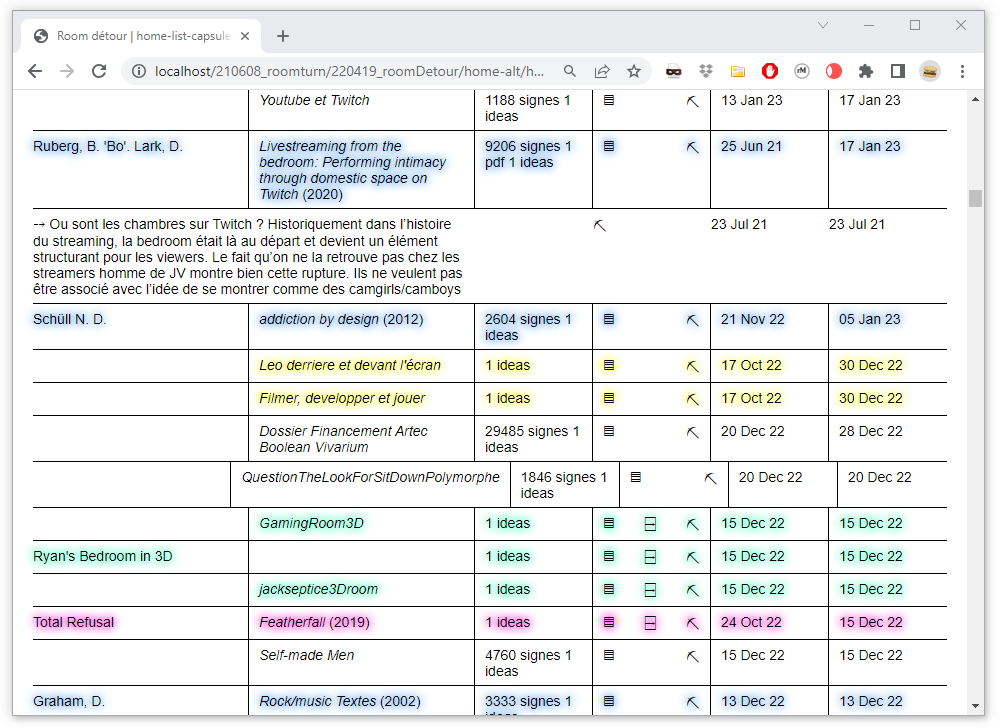Screen dimensions: 1004x728
Task: Click the list icon in the QuestionTheLookForSitDownPolymorphe row
Action: [636, 478]
